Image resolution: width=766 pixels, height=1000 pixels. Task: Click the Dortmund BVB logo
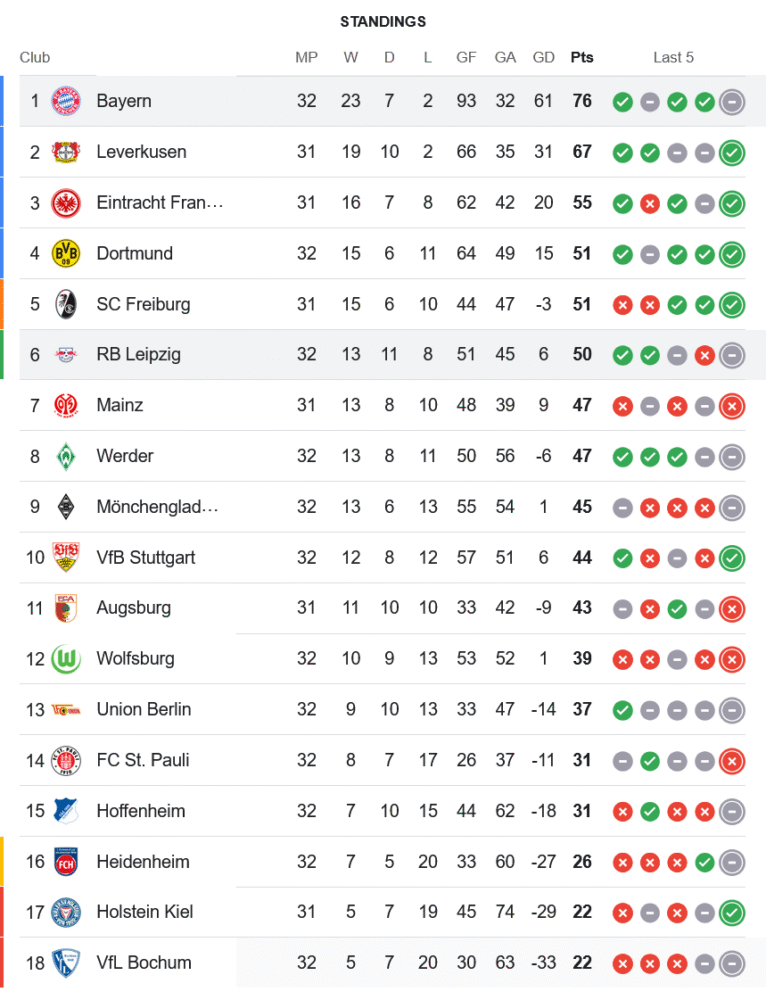(x=65, y=253)
